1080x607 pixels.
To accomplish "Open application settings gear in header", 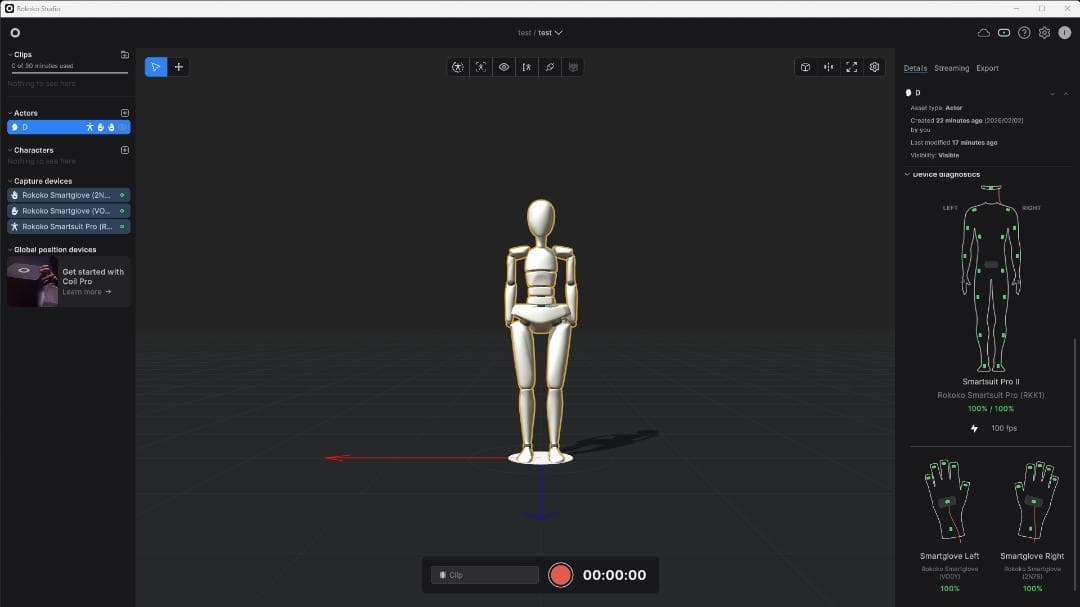I will 1044,32.
